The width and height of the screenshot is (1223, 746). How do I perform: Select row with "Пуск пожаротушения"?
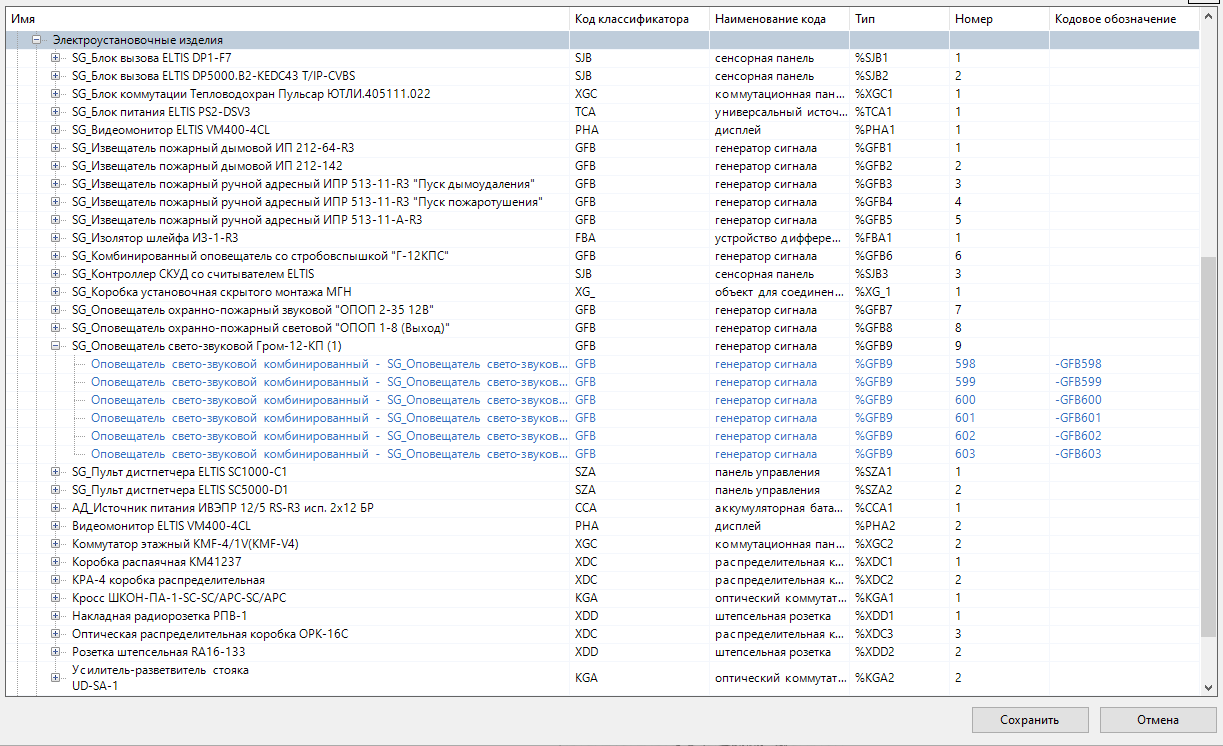(x=307, y=202)
